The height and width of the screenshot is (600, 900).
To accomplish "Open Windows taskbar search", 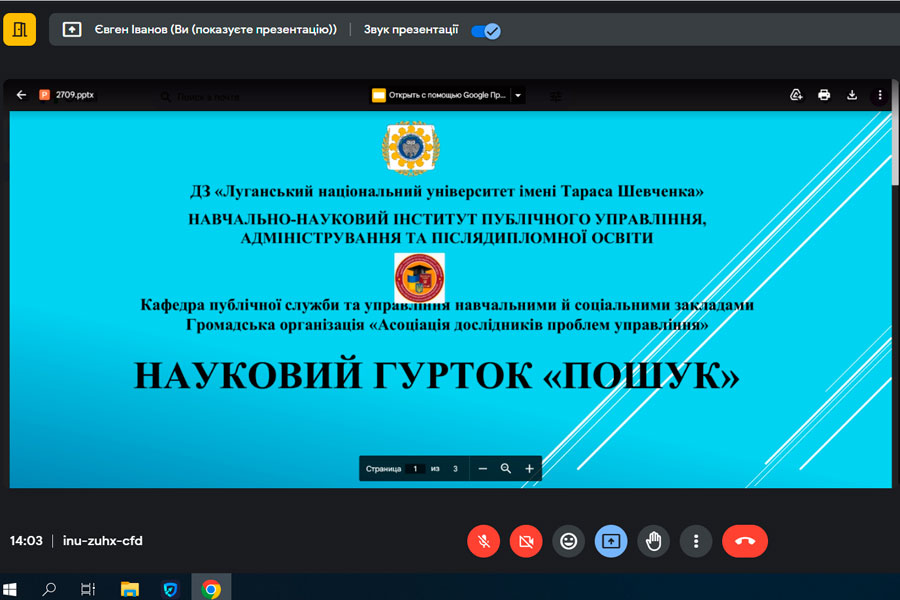I will click(49, 589).
